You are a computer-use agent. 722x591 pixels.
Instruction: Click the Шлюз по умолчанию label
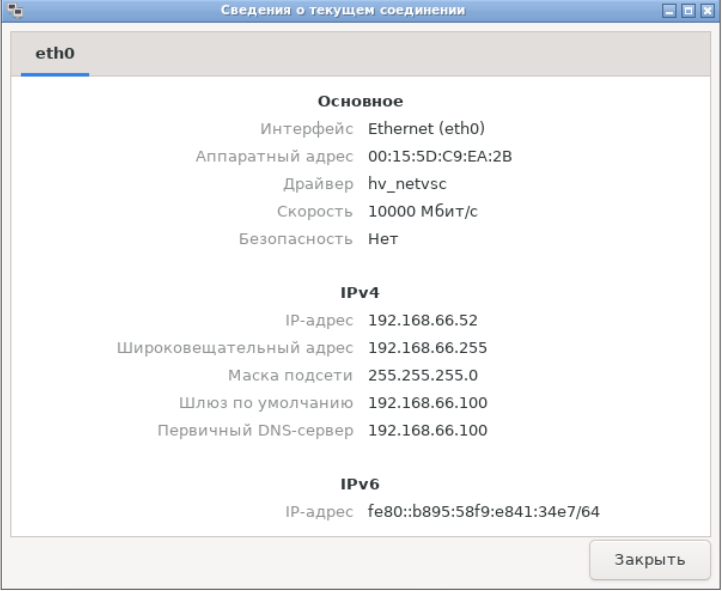point(257,403)
